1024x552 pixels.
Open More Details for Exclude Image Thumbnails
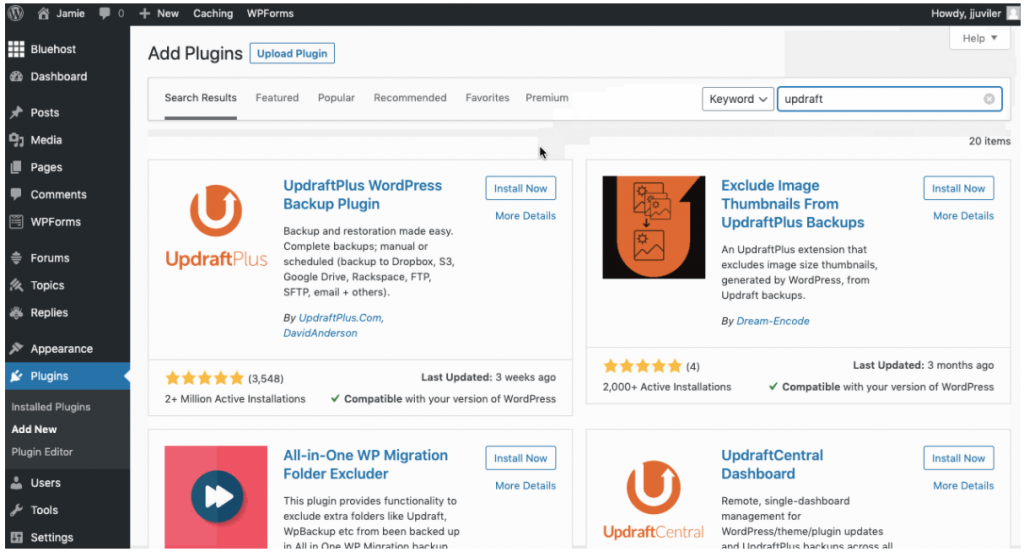point(963,216)
